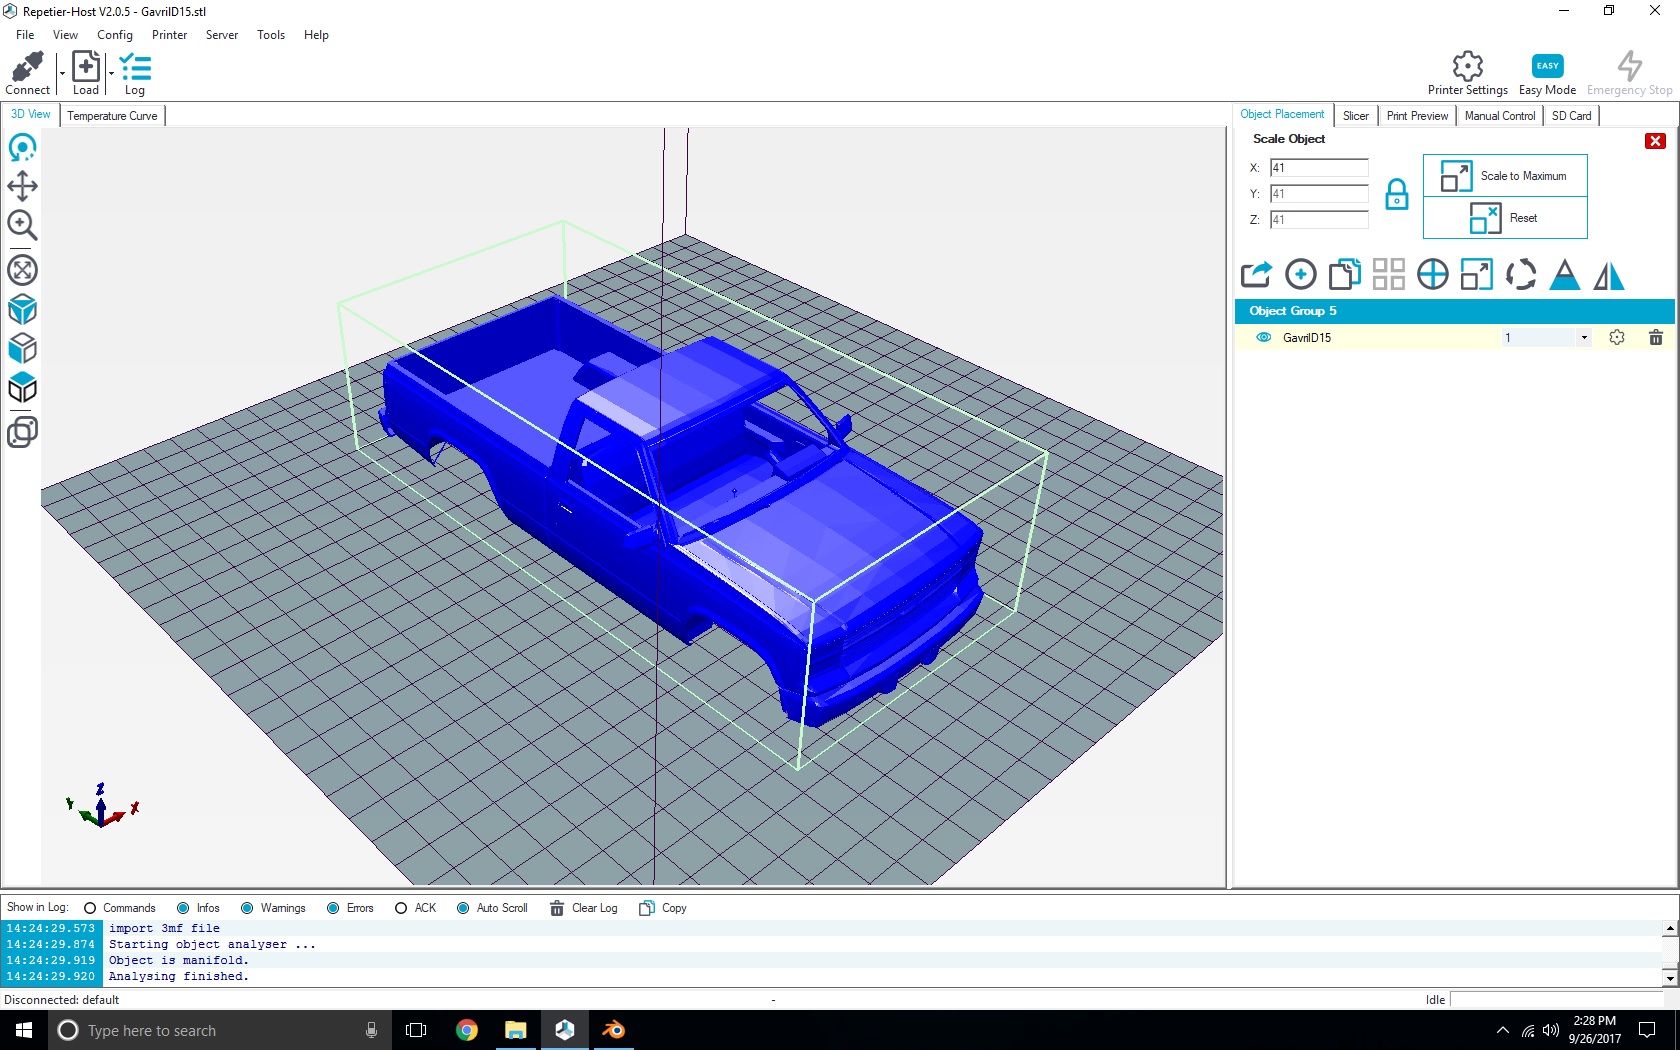Open Printer Settings gear icon
The image size is (1680, 1050).
point(1467,66)
